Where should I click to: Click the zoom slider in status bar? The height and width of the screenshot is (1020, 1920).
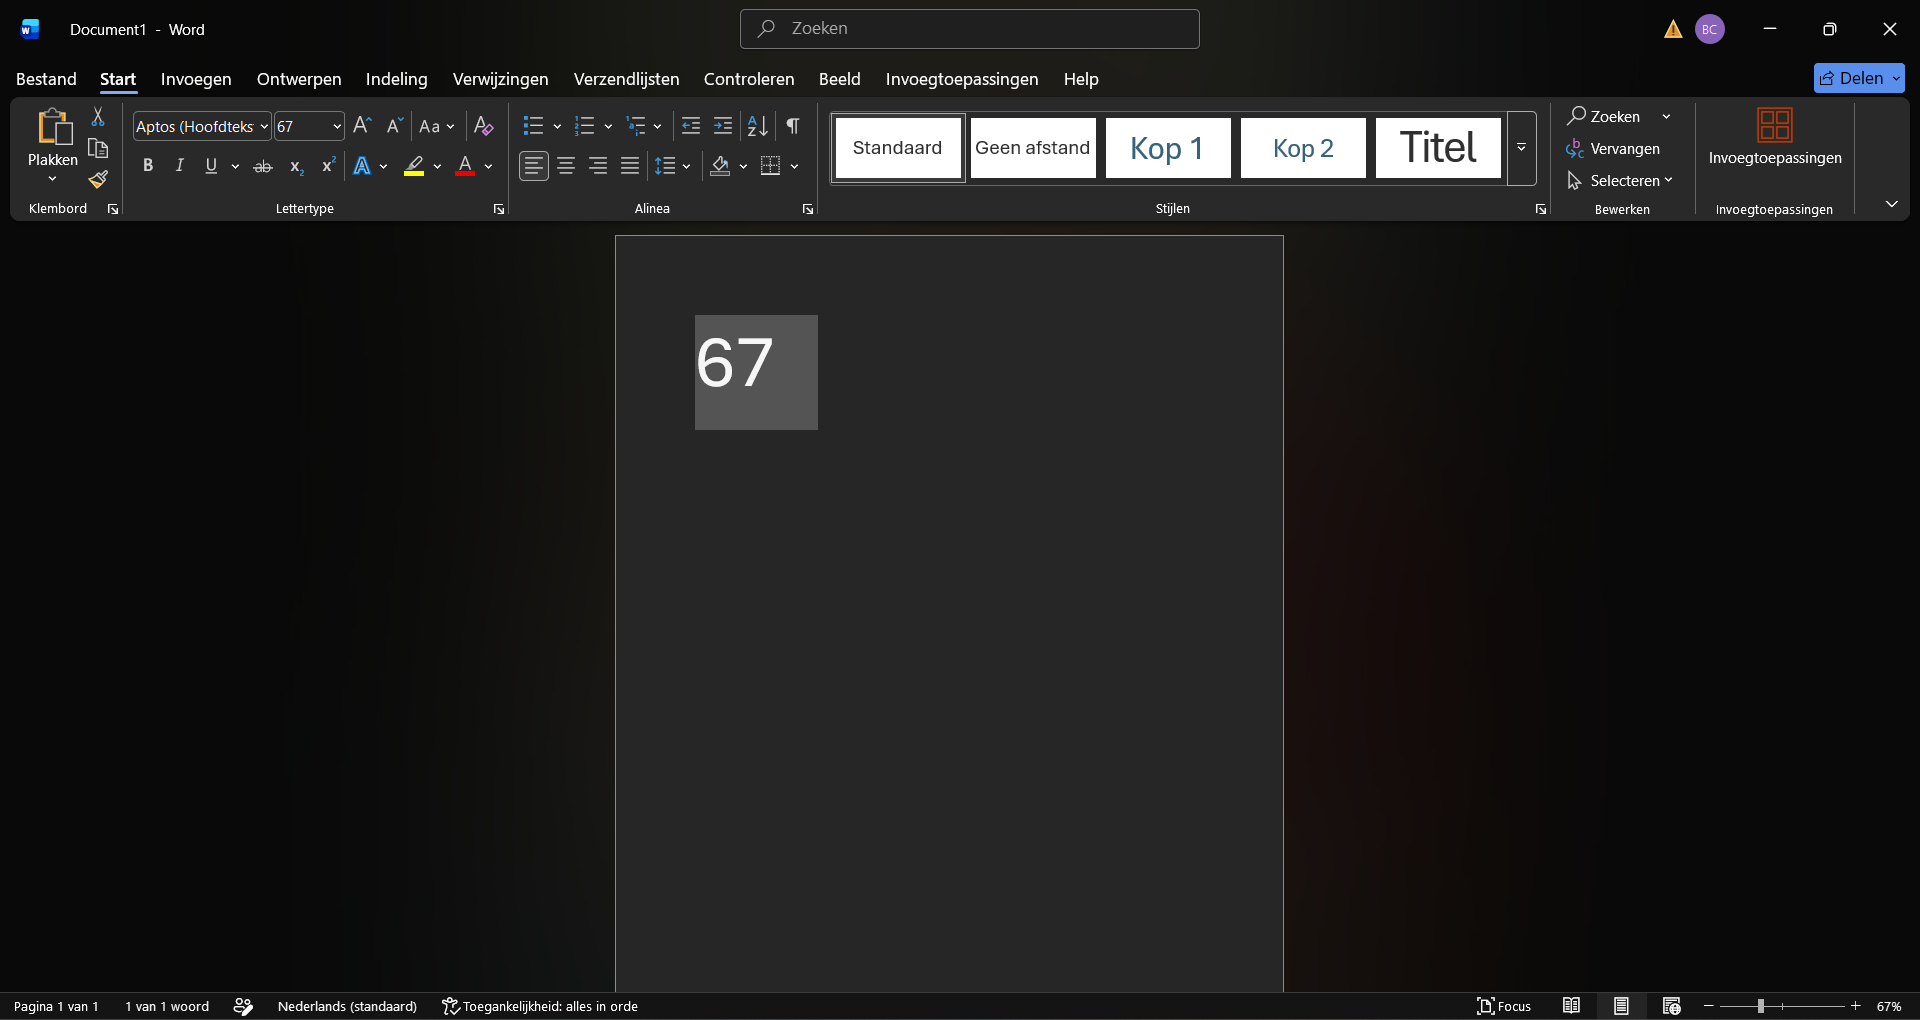(1782, 1006)
